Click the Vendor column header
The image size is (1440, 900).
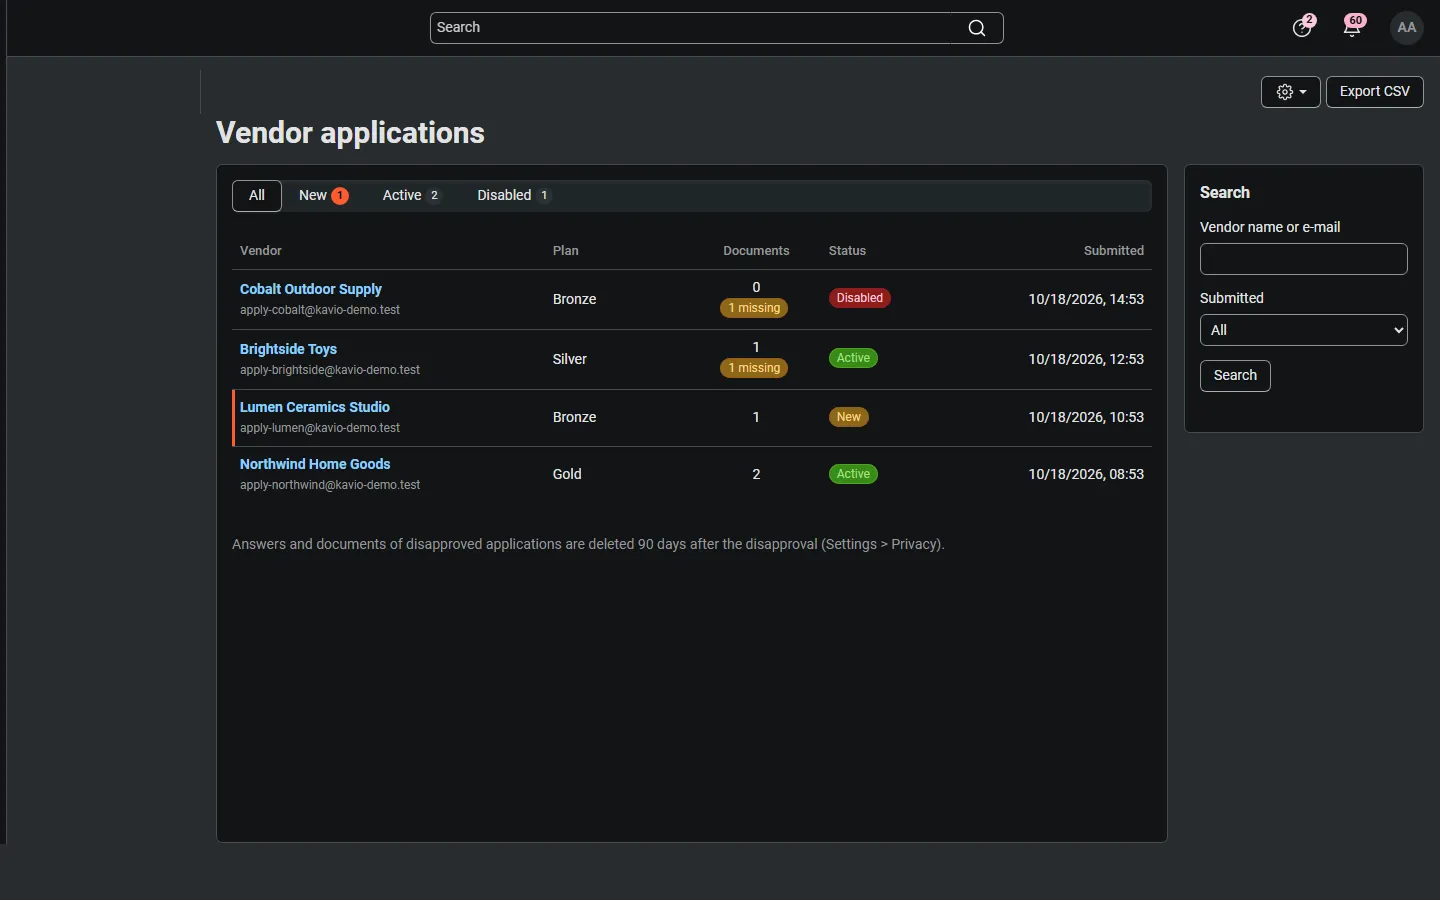tap(261, 251)
